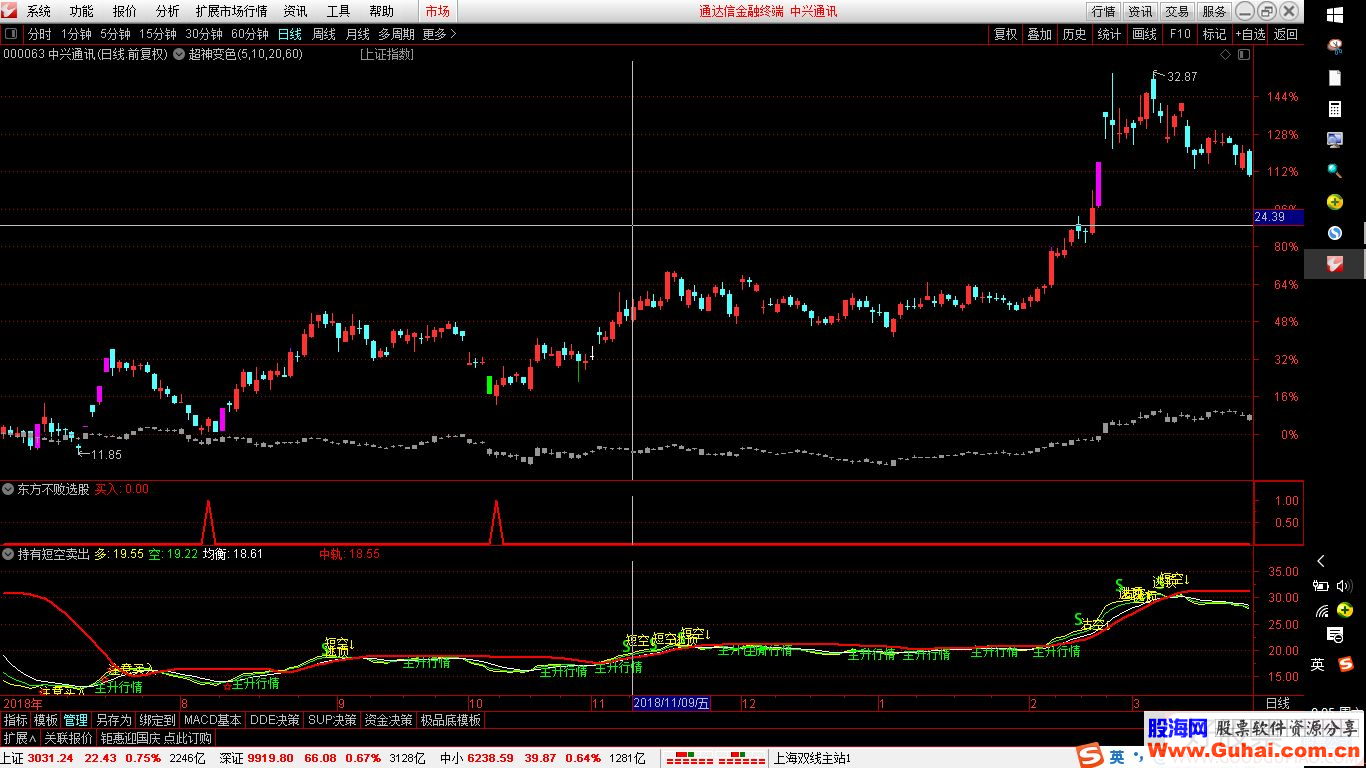1366x768 pixels.
Task: Expand the 扩展∧ panel
Action: click(20, 738)
